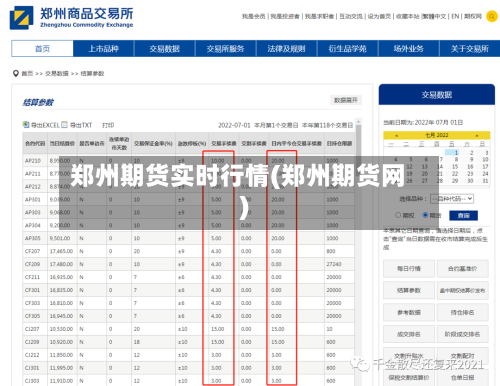Click the 收藏本站 top link
Image resolution: width=500 pixels, height=386 pixels.
pyautogui.click(x=408, y=16)
